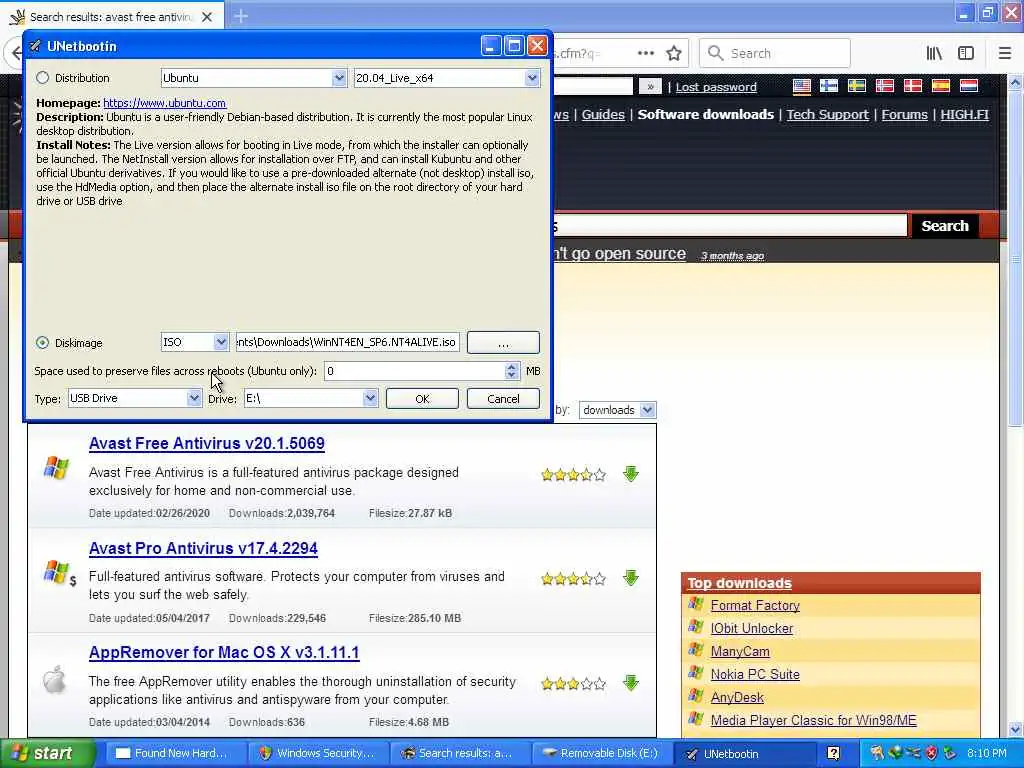This screenshot has height=768, width=1024.
Task: Open a new browser tab
Action: (240, 16)
